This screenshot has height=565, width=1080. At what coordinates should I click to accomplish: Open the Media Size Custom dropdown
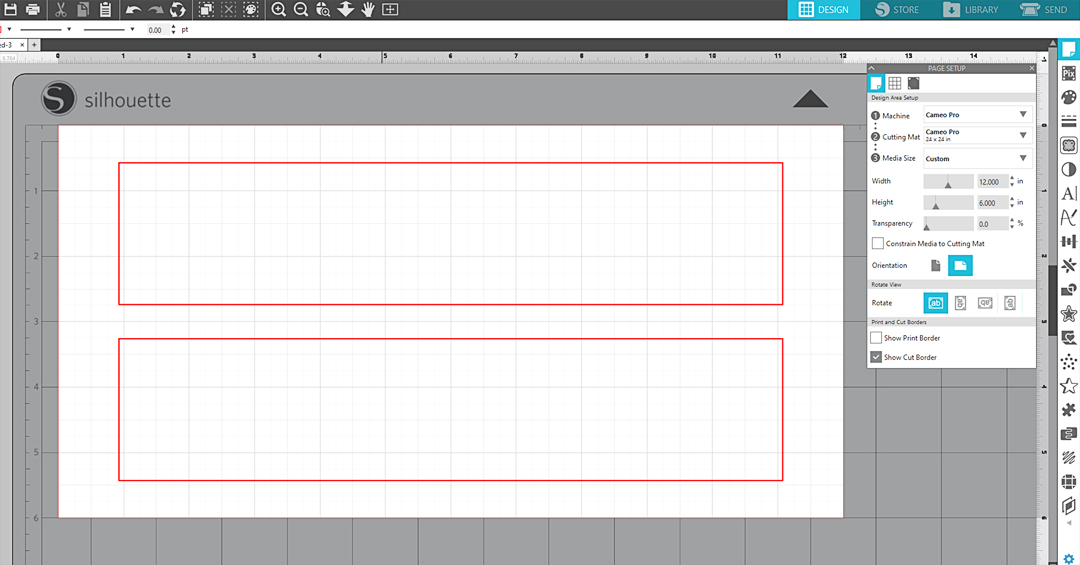[978, 158]
